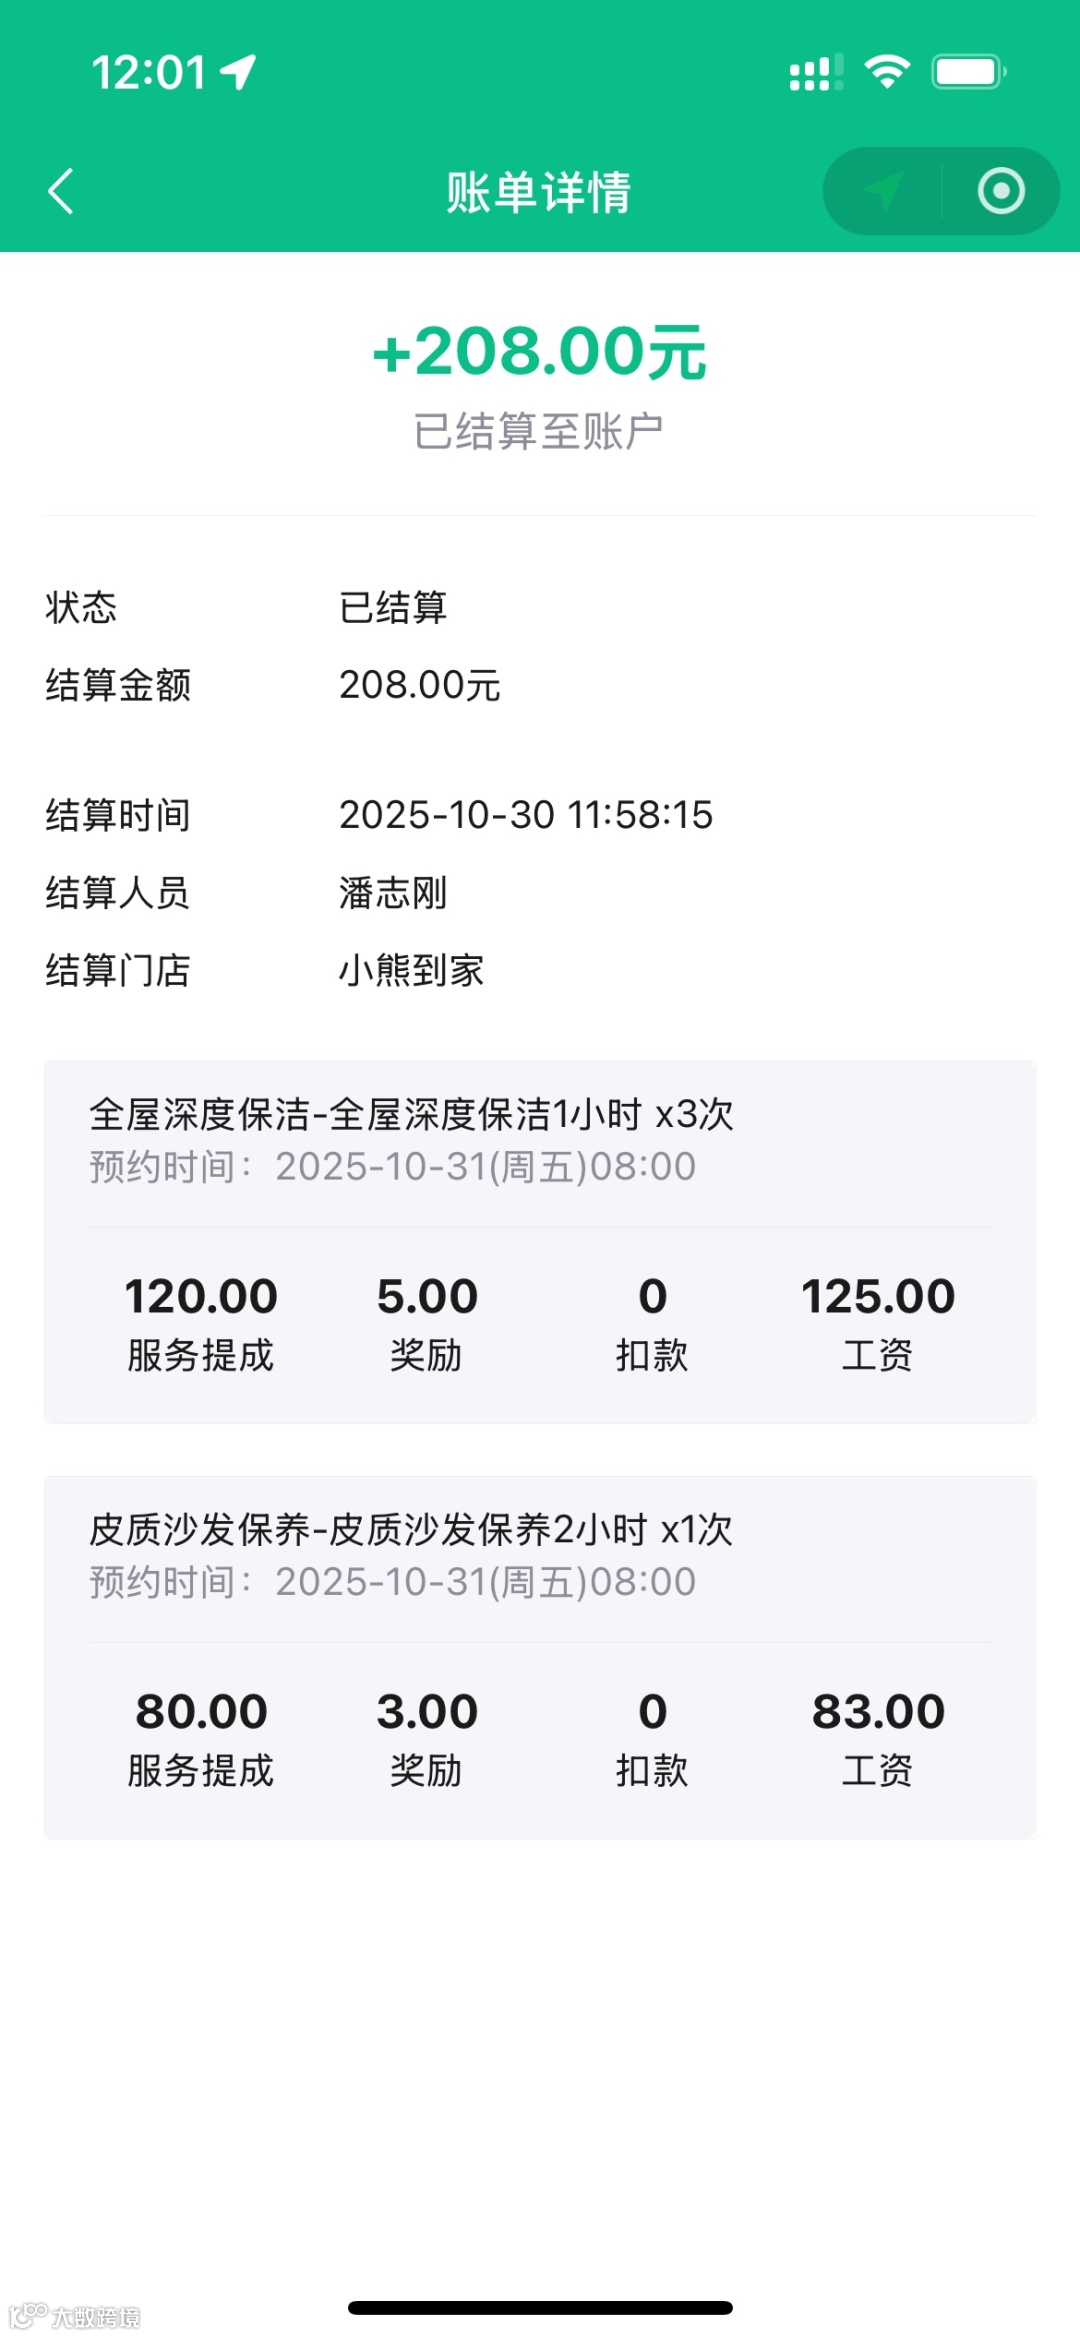Tap the back arrow icon
The width and height of the screenshot is (1080, 2337).
pyautogui.click(x=61, y=191)
